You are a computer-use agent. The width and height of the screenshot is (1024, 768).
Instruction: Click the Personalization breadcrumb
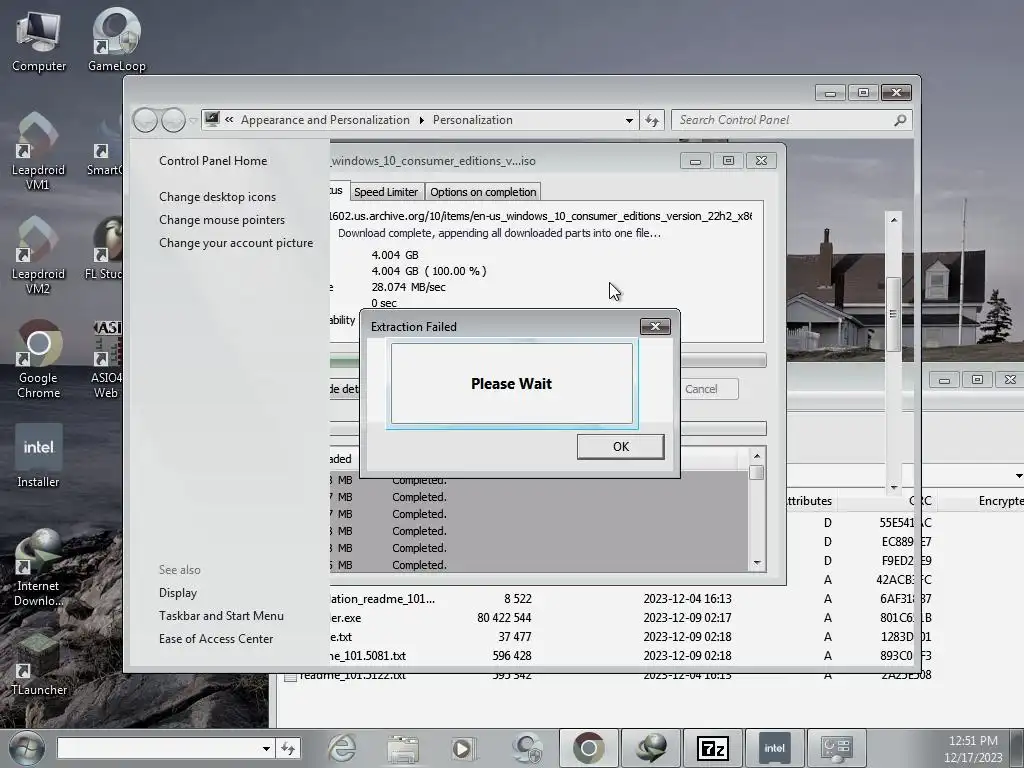coord(473,120)
